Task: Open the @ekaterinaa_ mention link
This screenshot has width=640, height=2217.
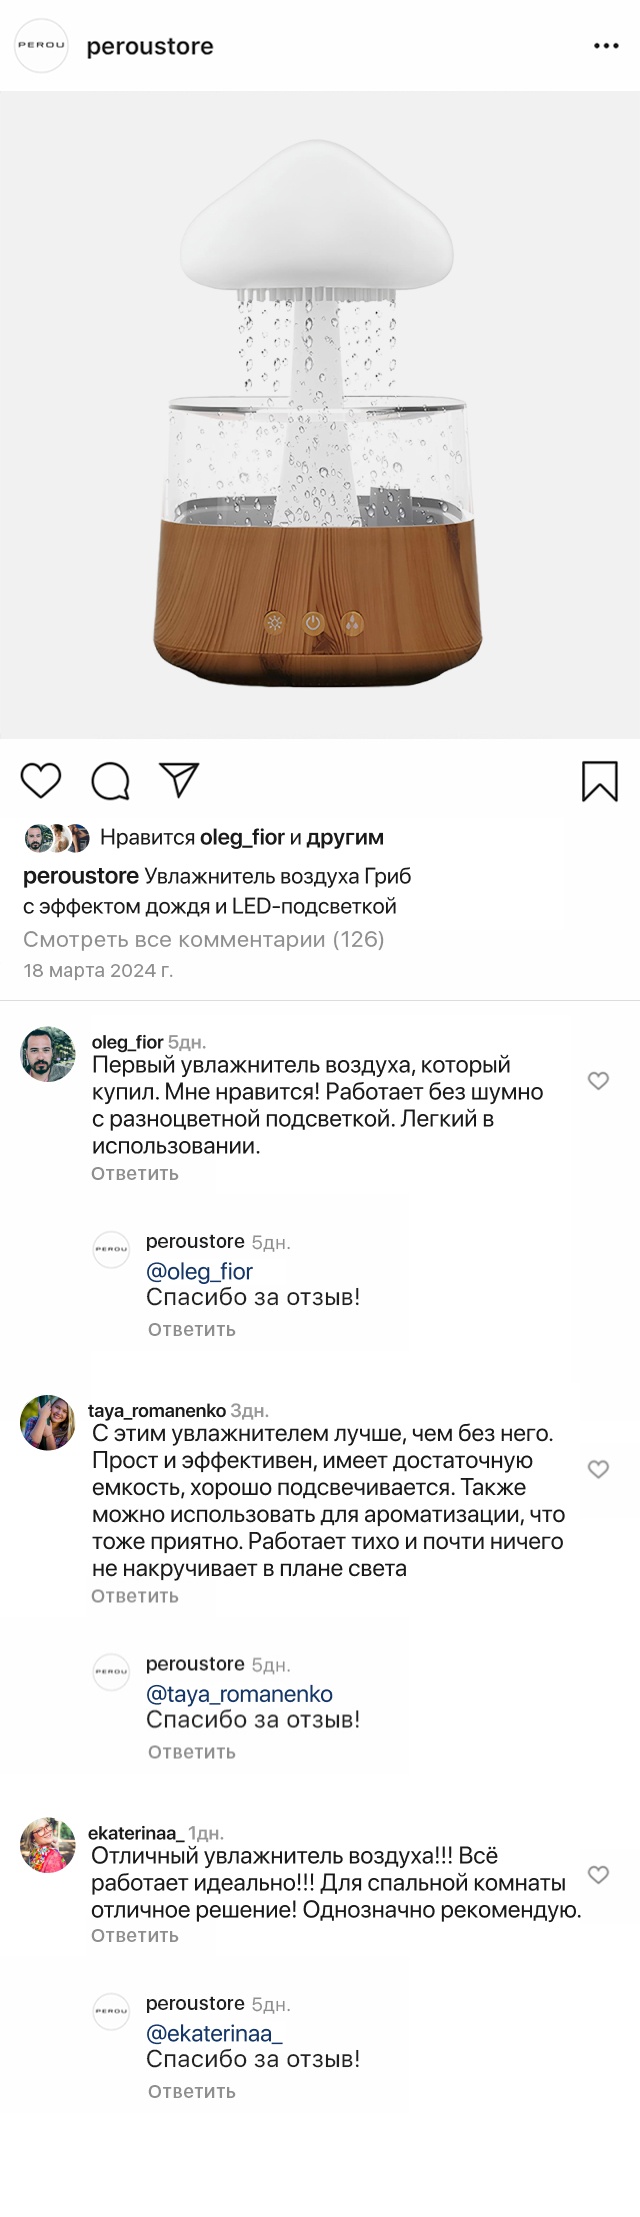Action: click(x=214, y=2033)
